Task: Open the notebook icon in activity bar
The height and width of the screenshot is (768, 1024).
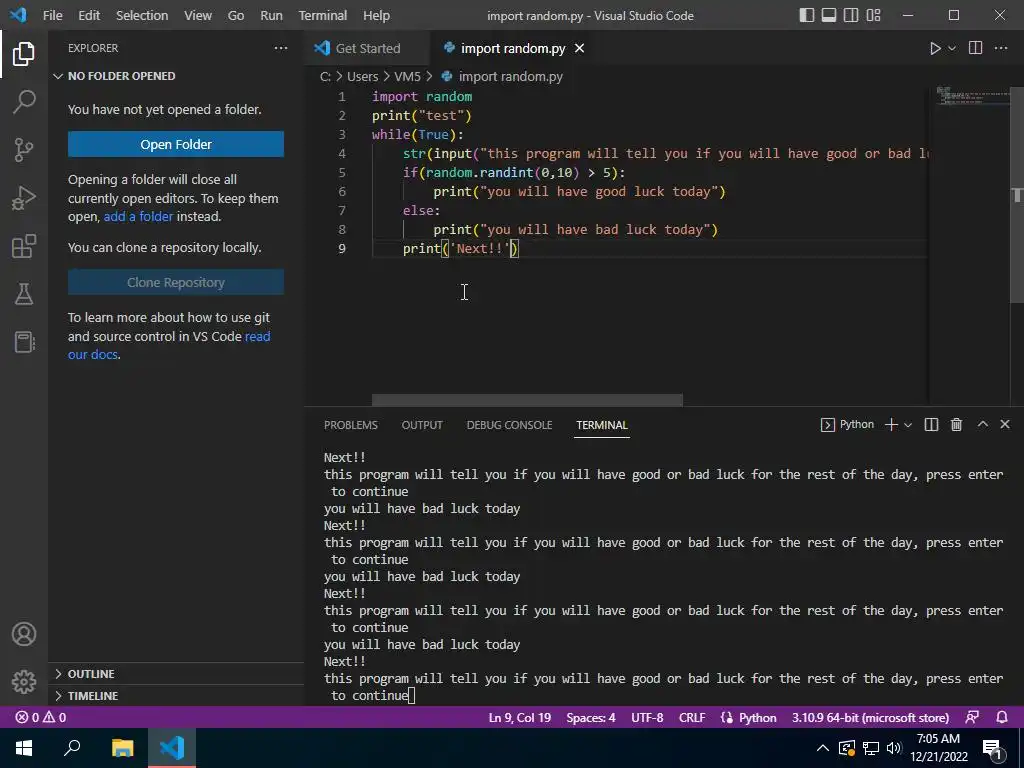Action: click(24, 342)
